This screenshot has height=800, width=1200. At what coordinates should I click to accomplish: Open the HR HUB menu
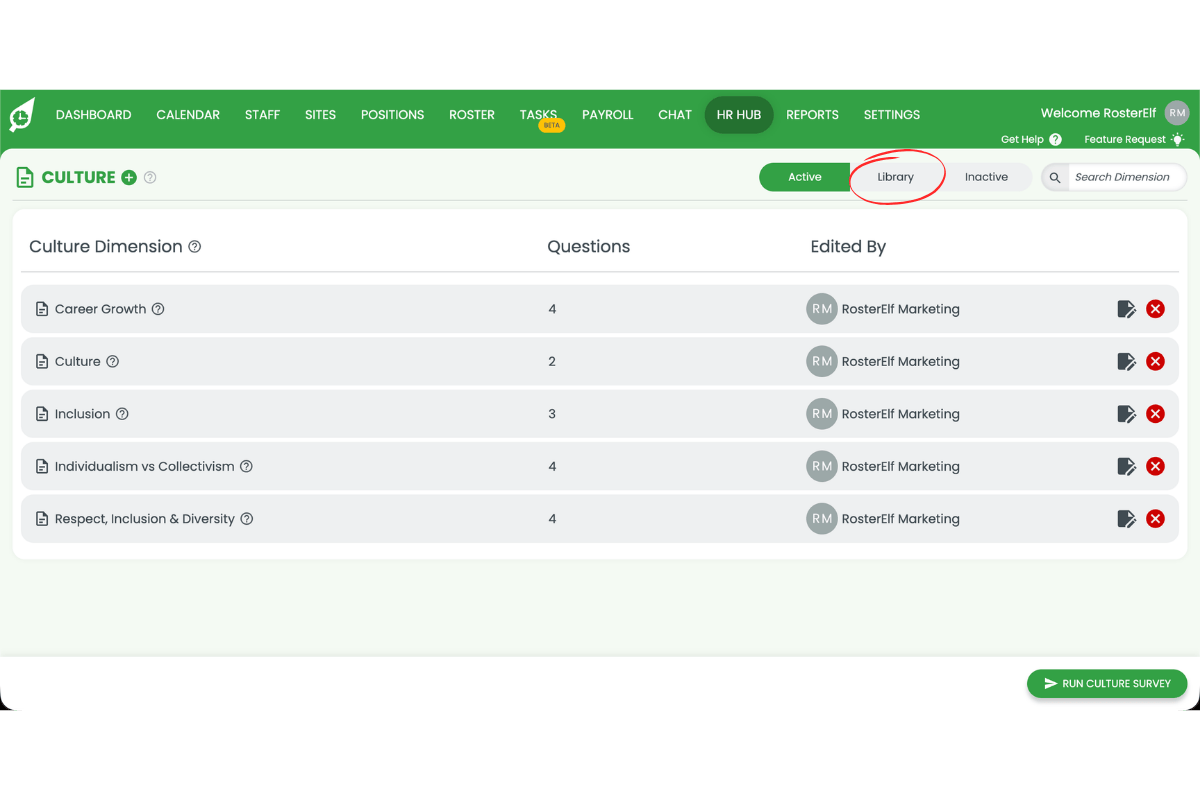pos(738,115)
